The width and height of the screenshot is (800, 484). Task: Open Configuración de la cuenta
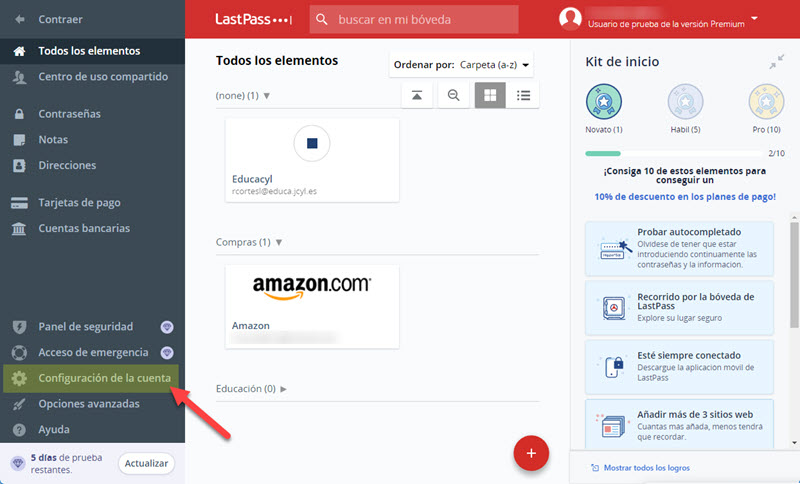coord(91,378)
